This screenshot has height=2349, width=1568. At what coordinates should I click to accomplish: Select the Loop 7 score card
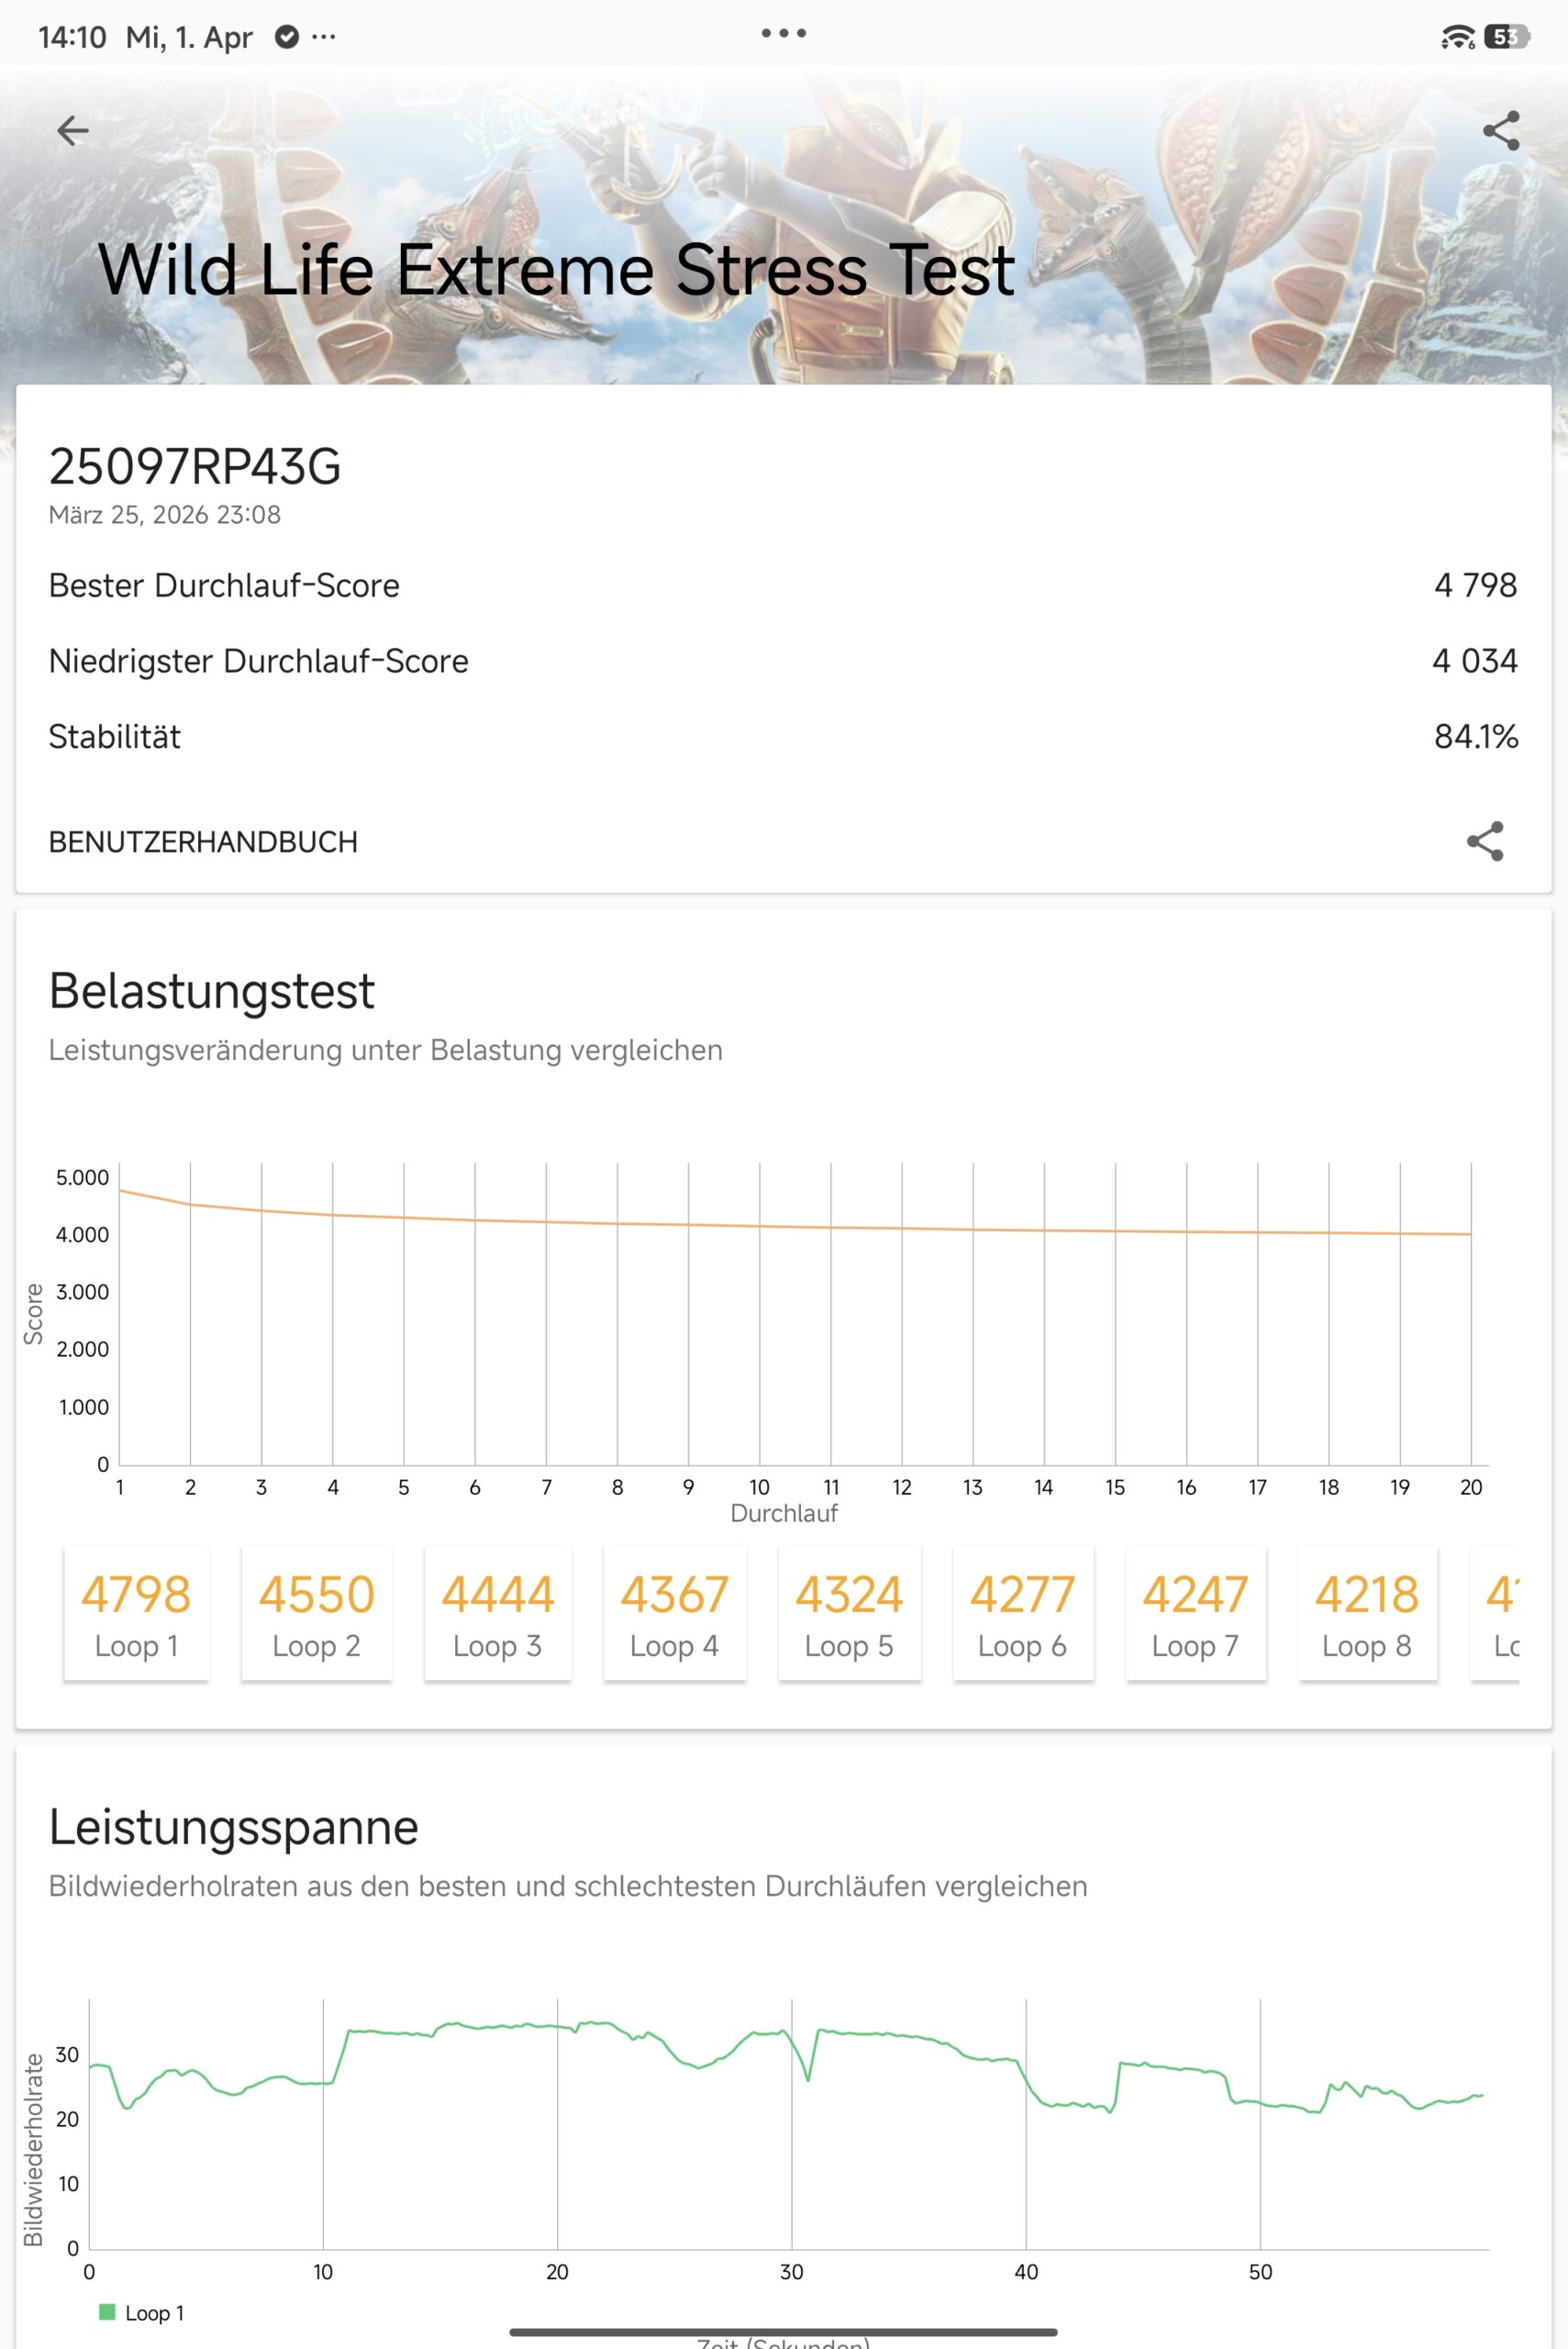pos(1195,1613)
